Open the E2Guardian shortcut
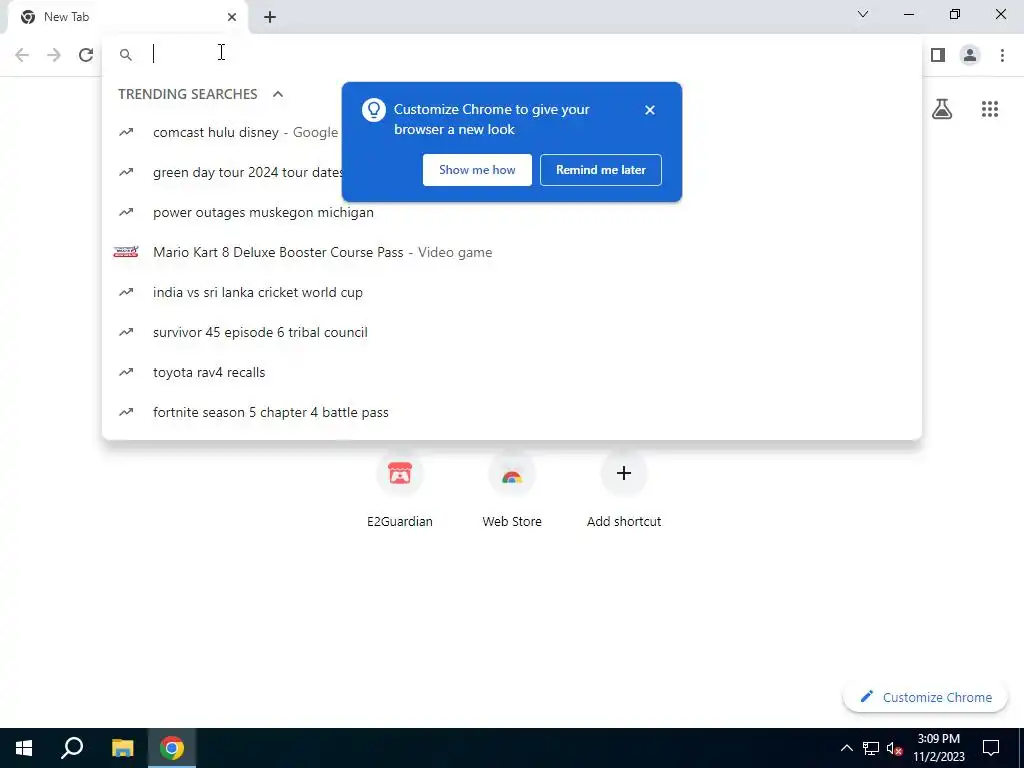This screenshot has height=768, width=1024. pos(400,489)
